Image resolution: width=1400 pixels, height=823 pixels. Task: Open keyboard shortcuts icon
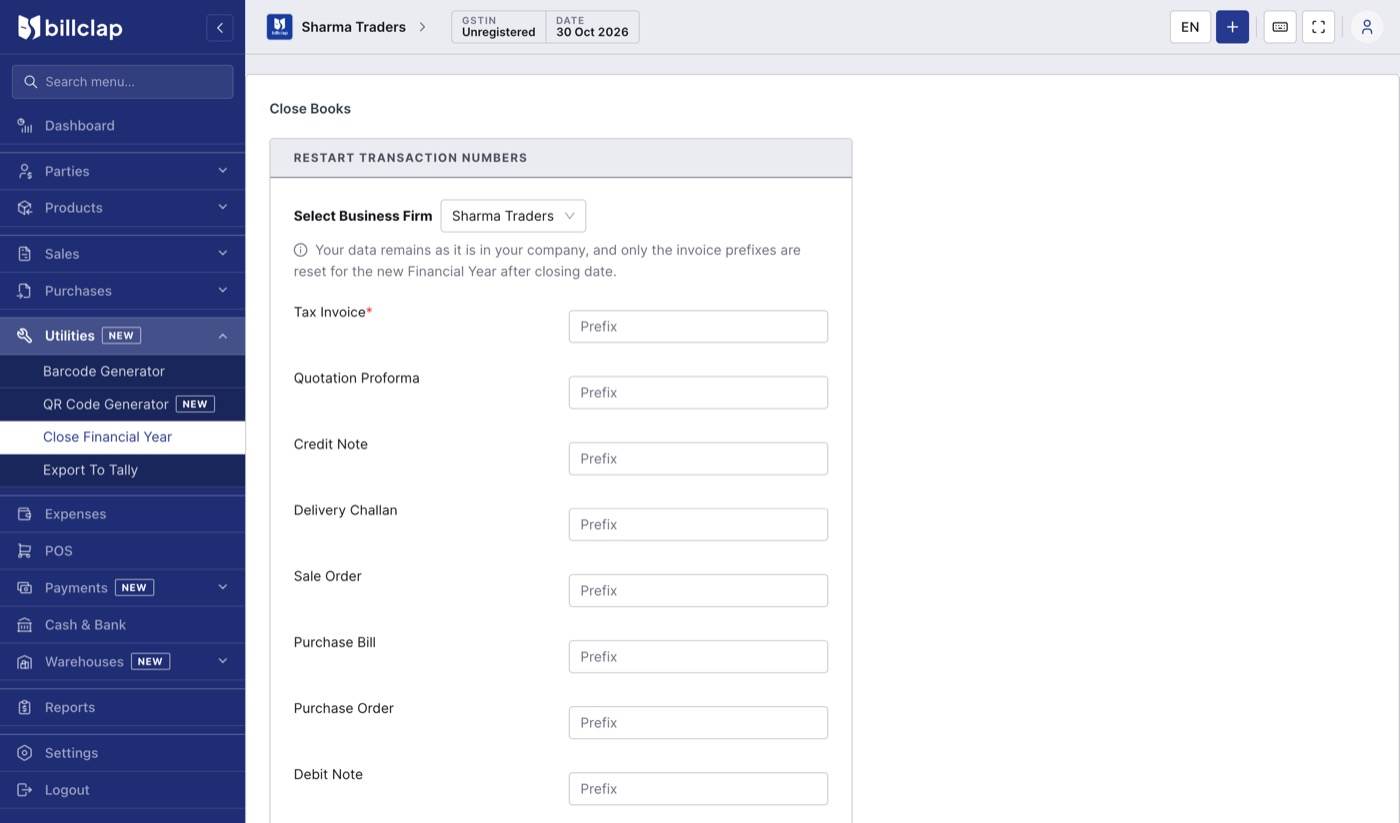tap(1280, 27)
